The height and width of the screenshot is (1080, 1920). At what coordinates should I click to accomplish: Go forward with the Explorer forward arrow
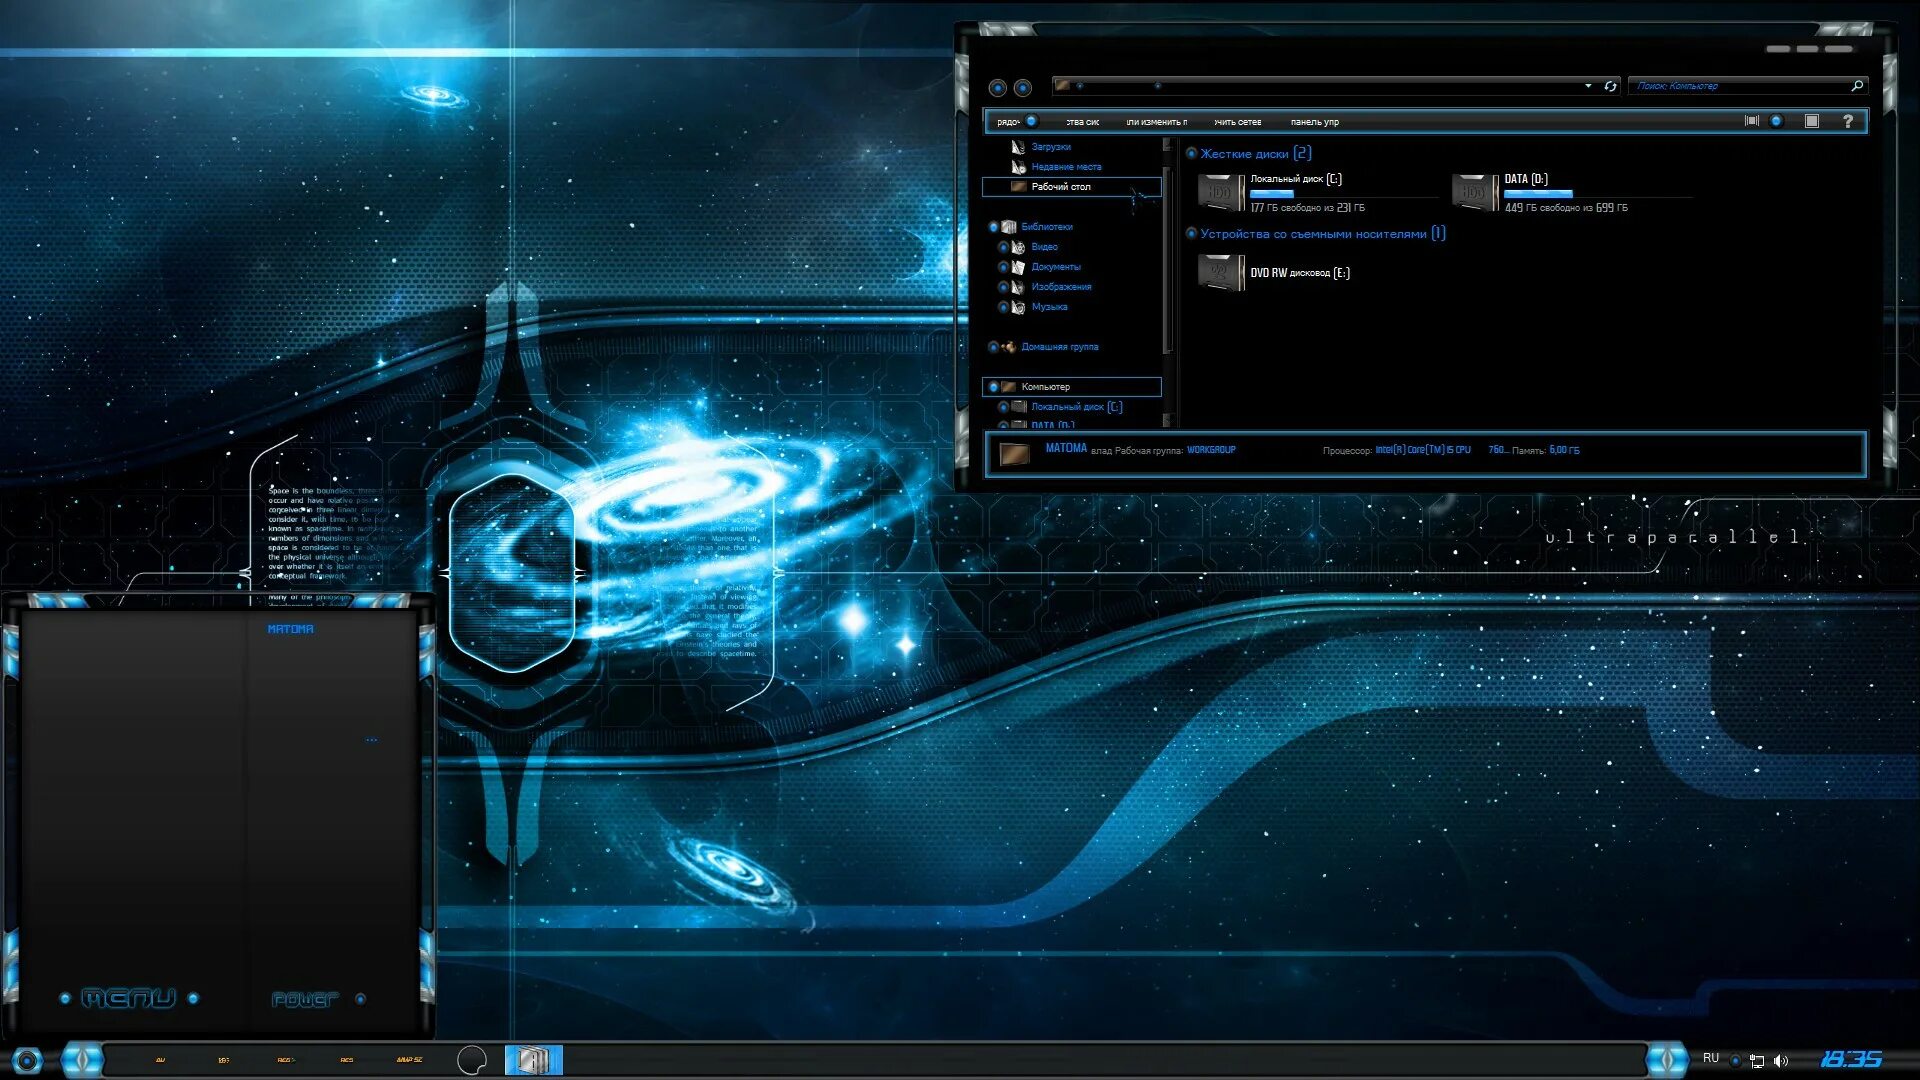coord(1022,88)
